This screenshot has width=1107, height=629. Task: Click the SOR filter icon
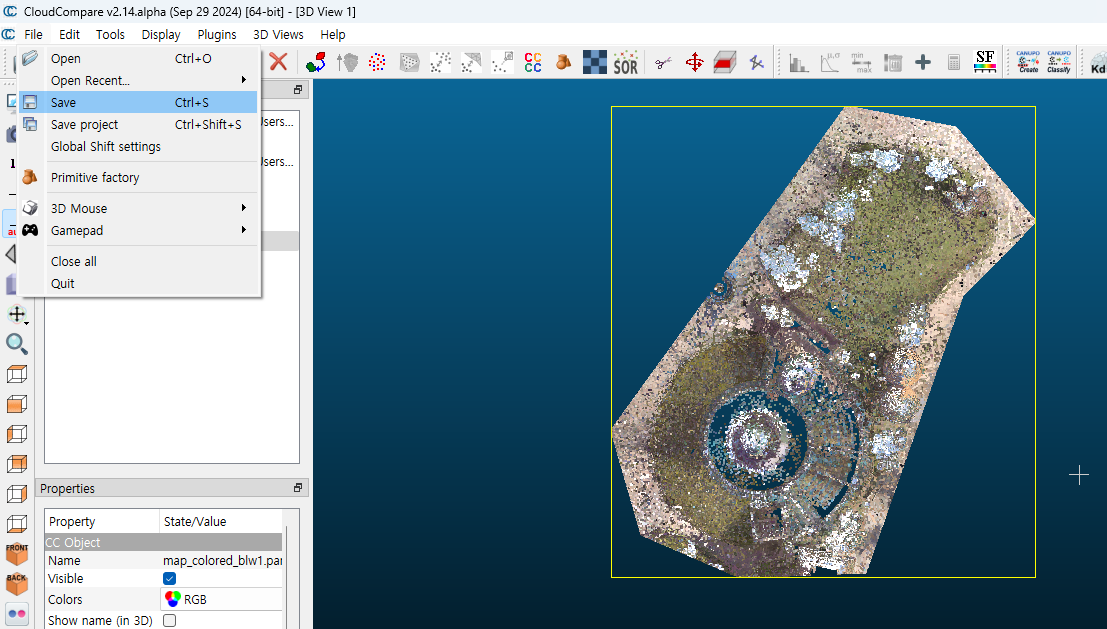pyautogui.click(x=626, y=62)
